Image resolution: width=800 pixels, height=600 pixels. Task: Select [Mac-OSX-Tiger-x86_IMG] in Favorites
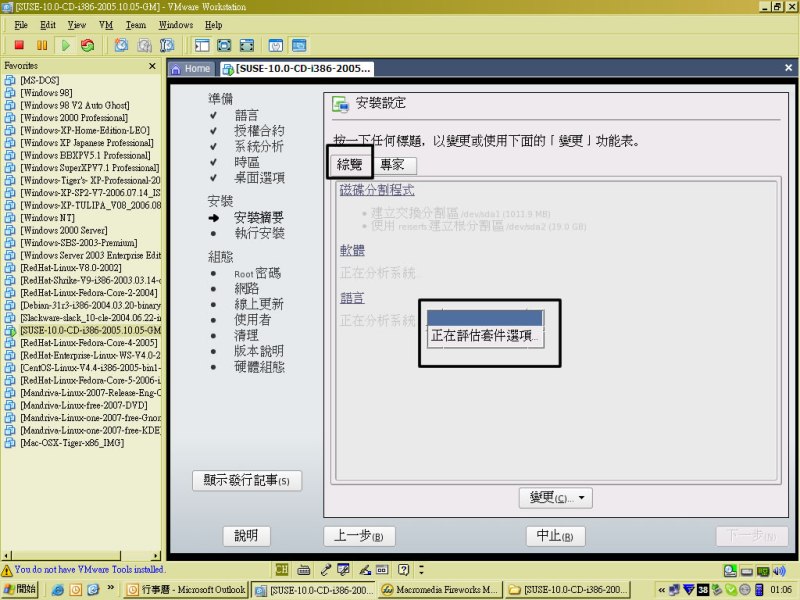pos(72,443)
